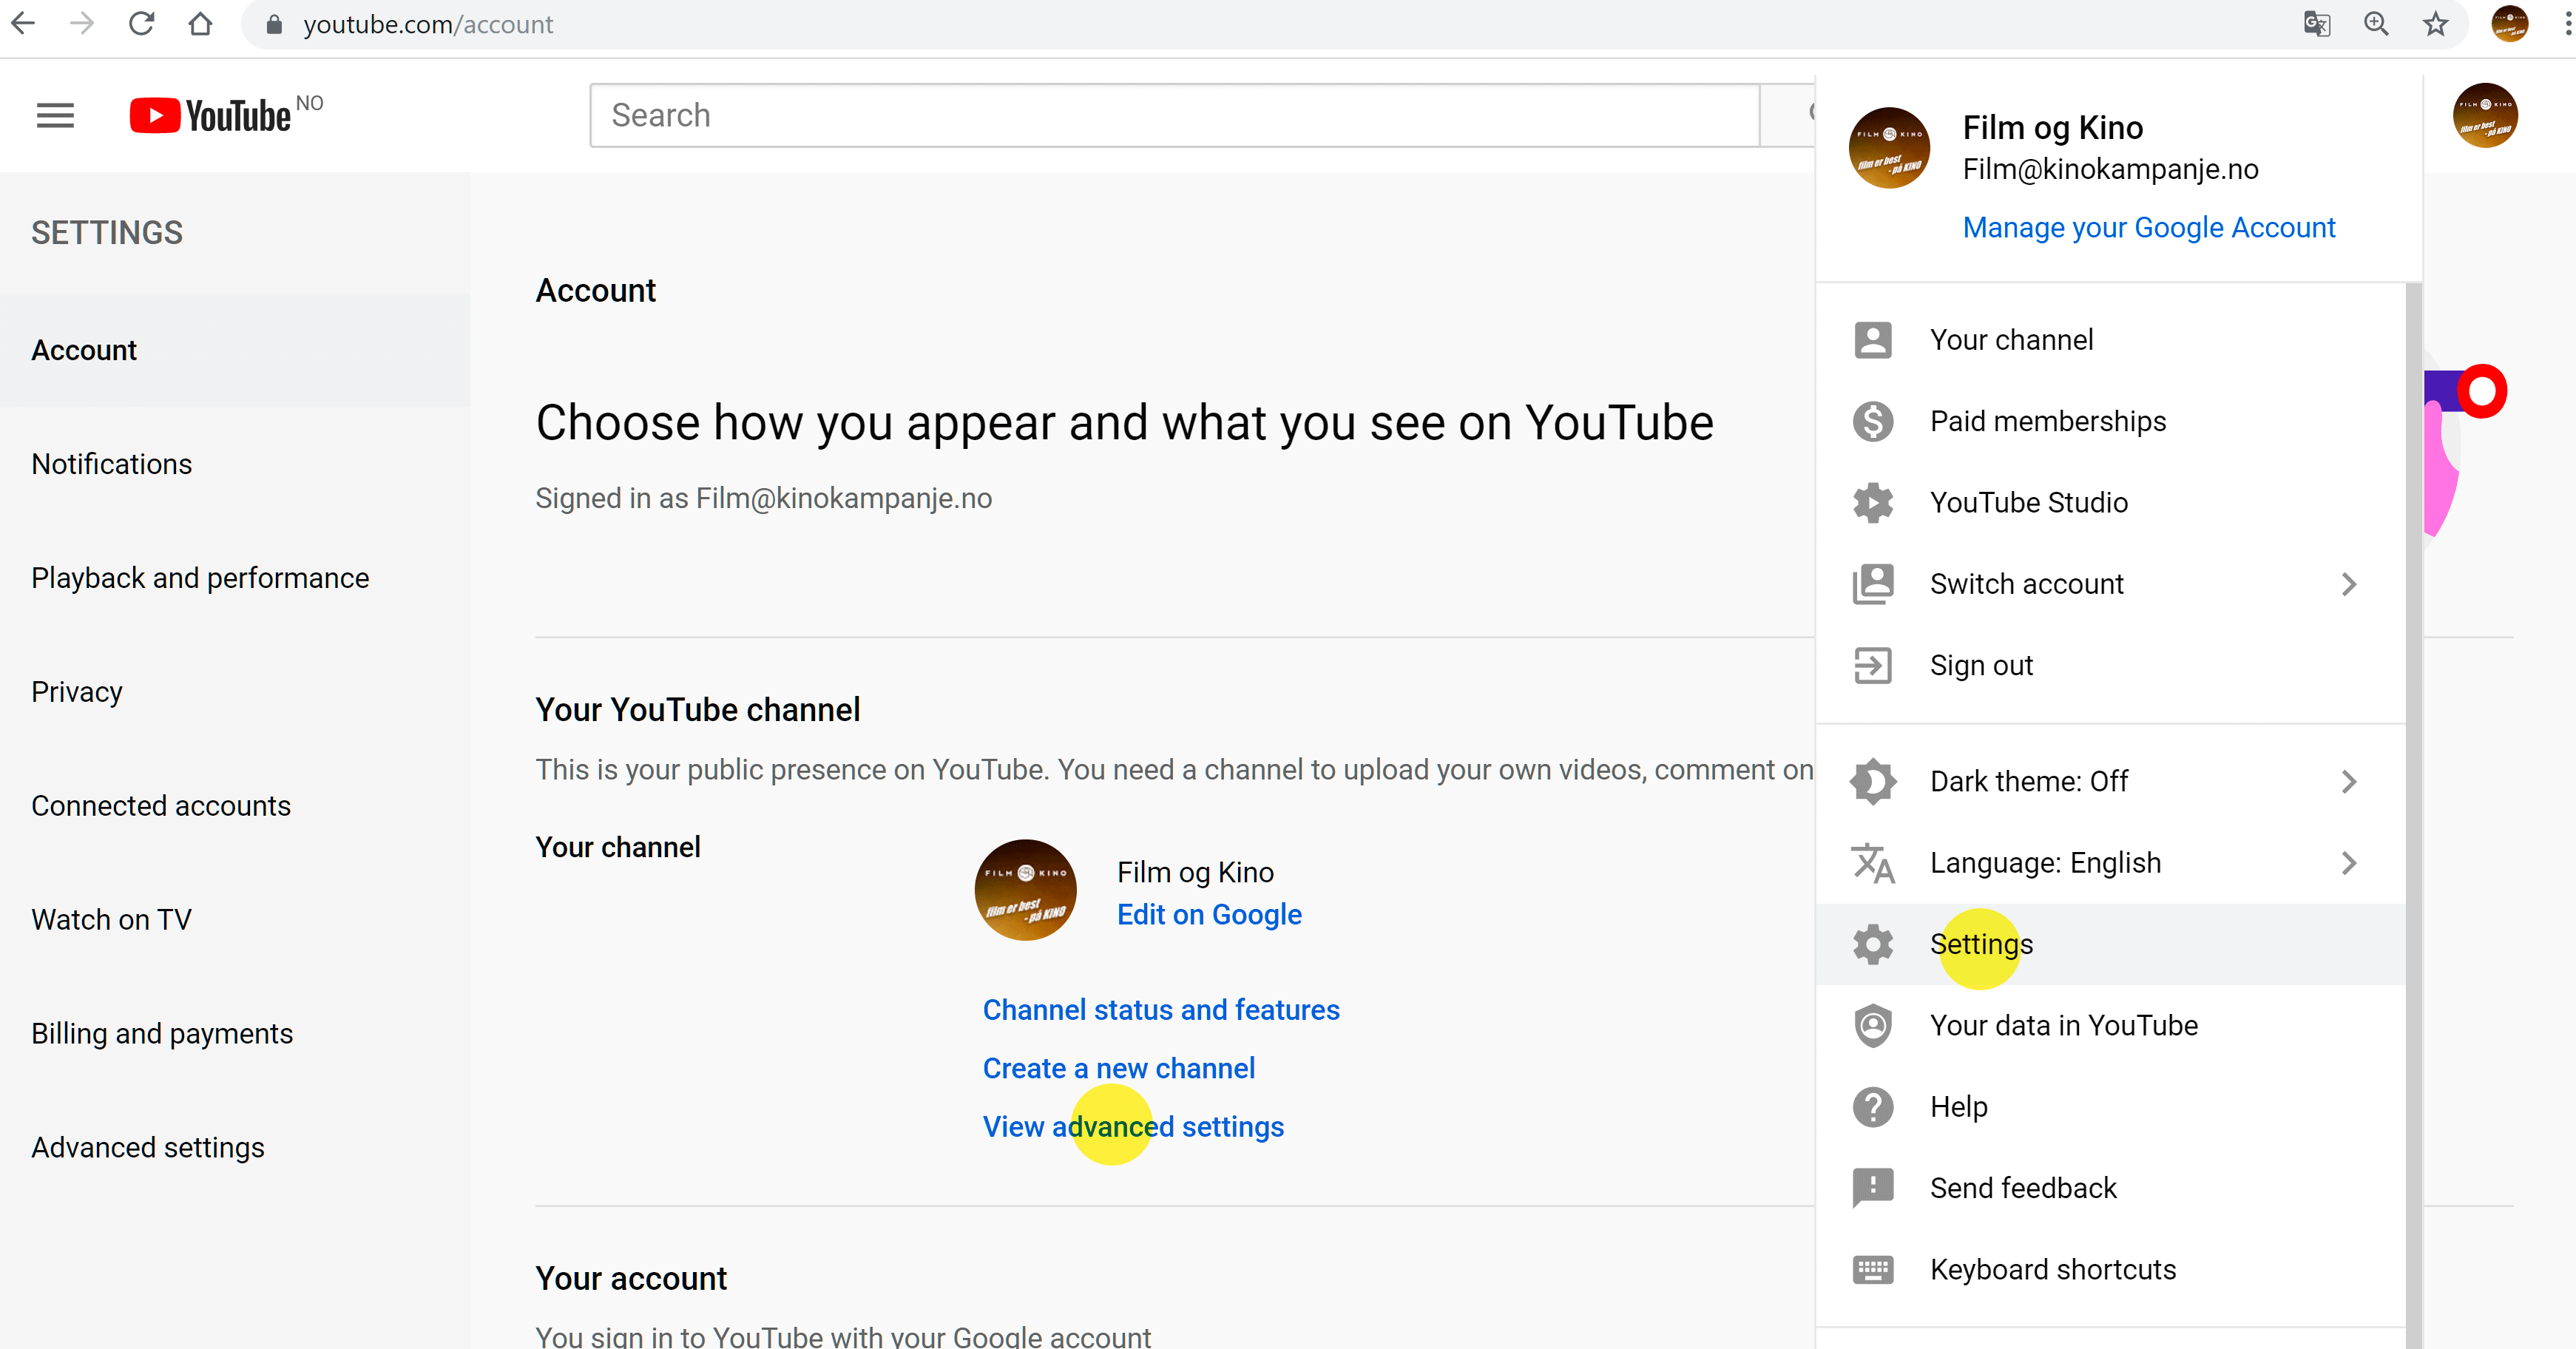Click the browser forward arrow
The width and height of the screenshot is (2576, 1349).
[82, 24]
